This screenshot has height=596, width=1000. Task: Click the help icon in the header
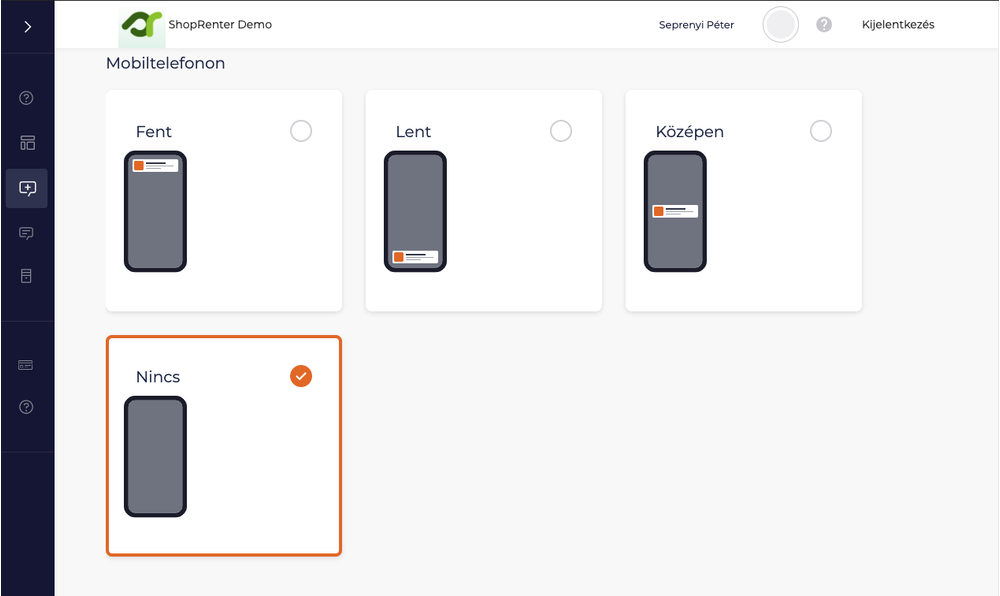coord(824,25)
